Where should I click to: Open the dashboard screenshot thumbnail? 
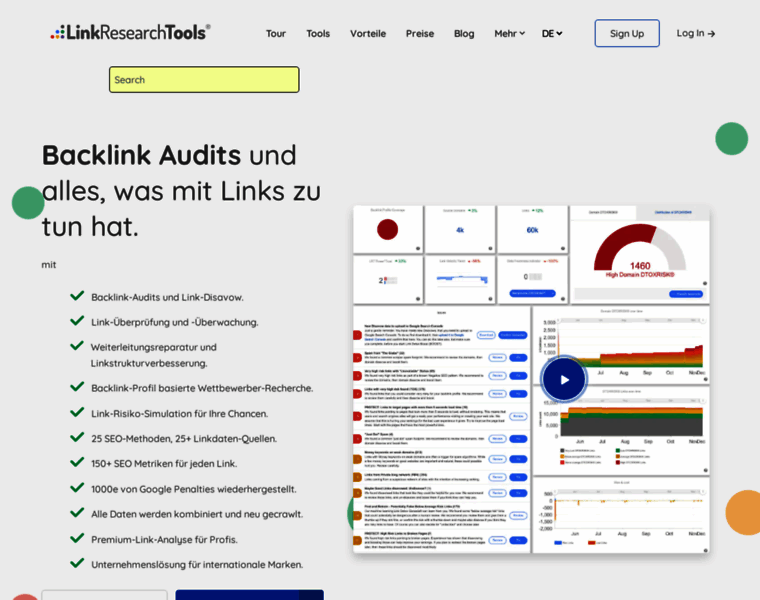[x=531, y=379]
